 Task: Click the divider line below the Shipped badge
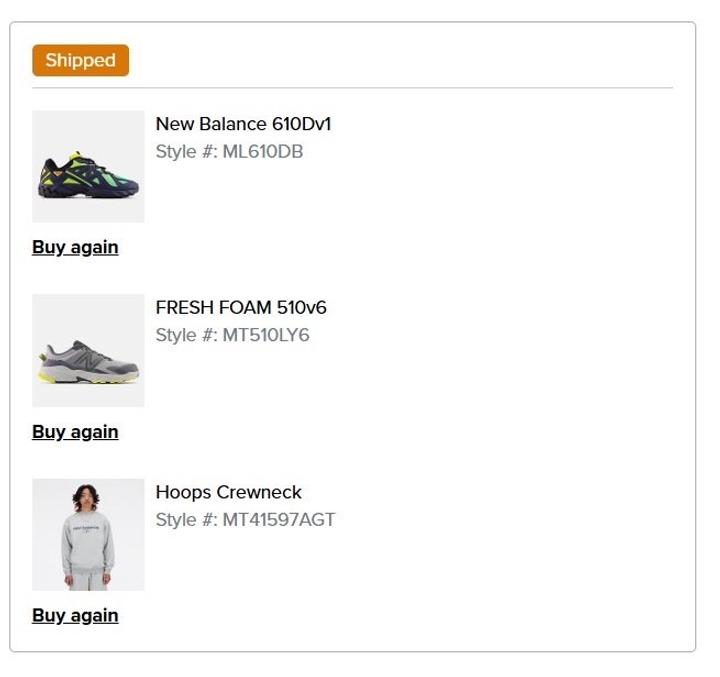point(352,88)
